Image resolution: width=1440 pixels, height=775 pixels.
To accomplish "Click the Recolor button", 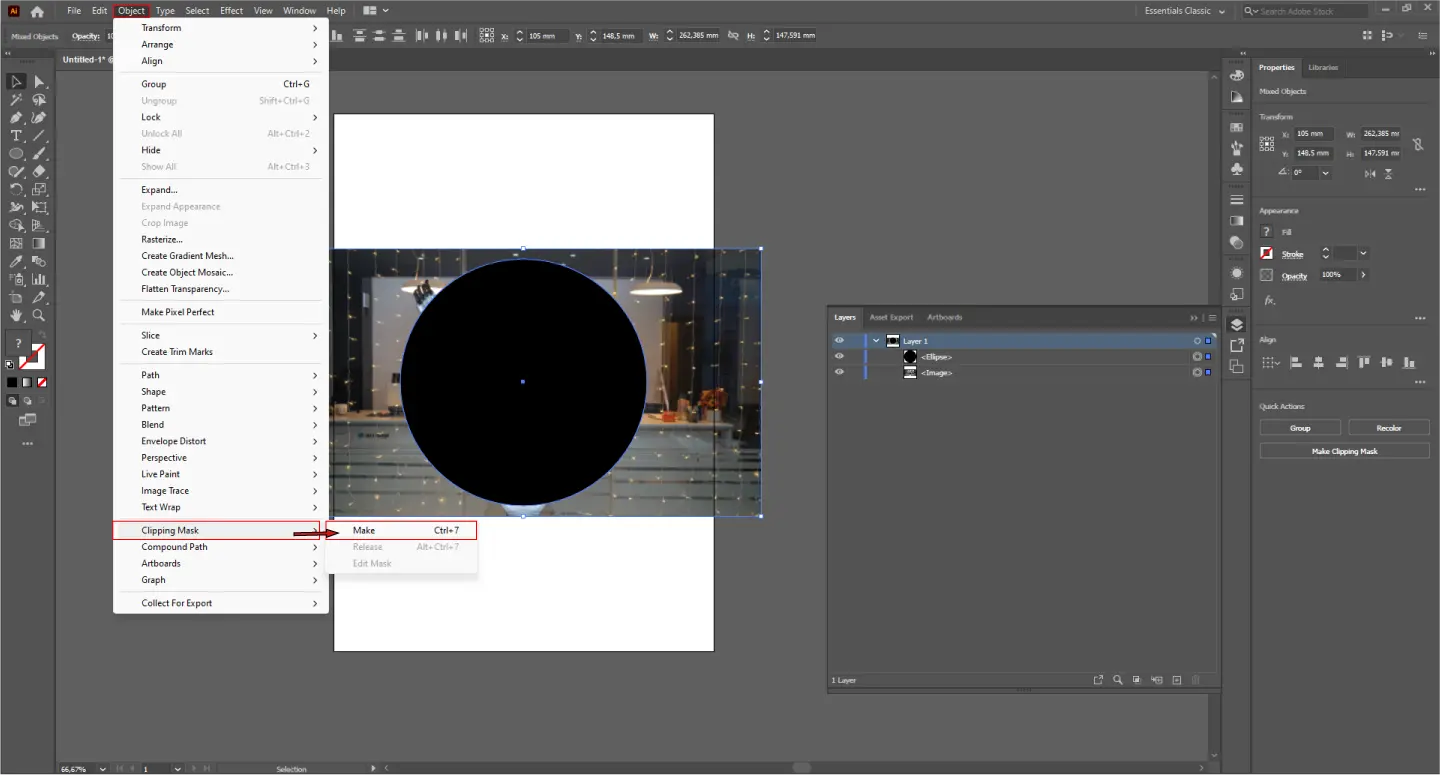I will coord(1389,428).
